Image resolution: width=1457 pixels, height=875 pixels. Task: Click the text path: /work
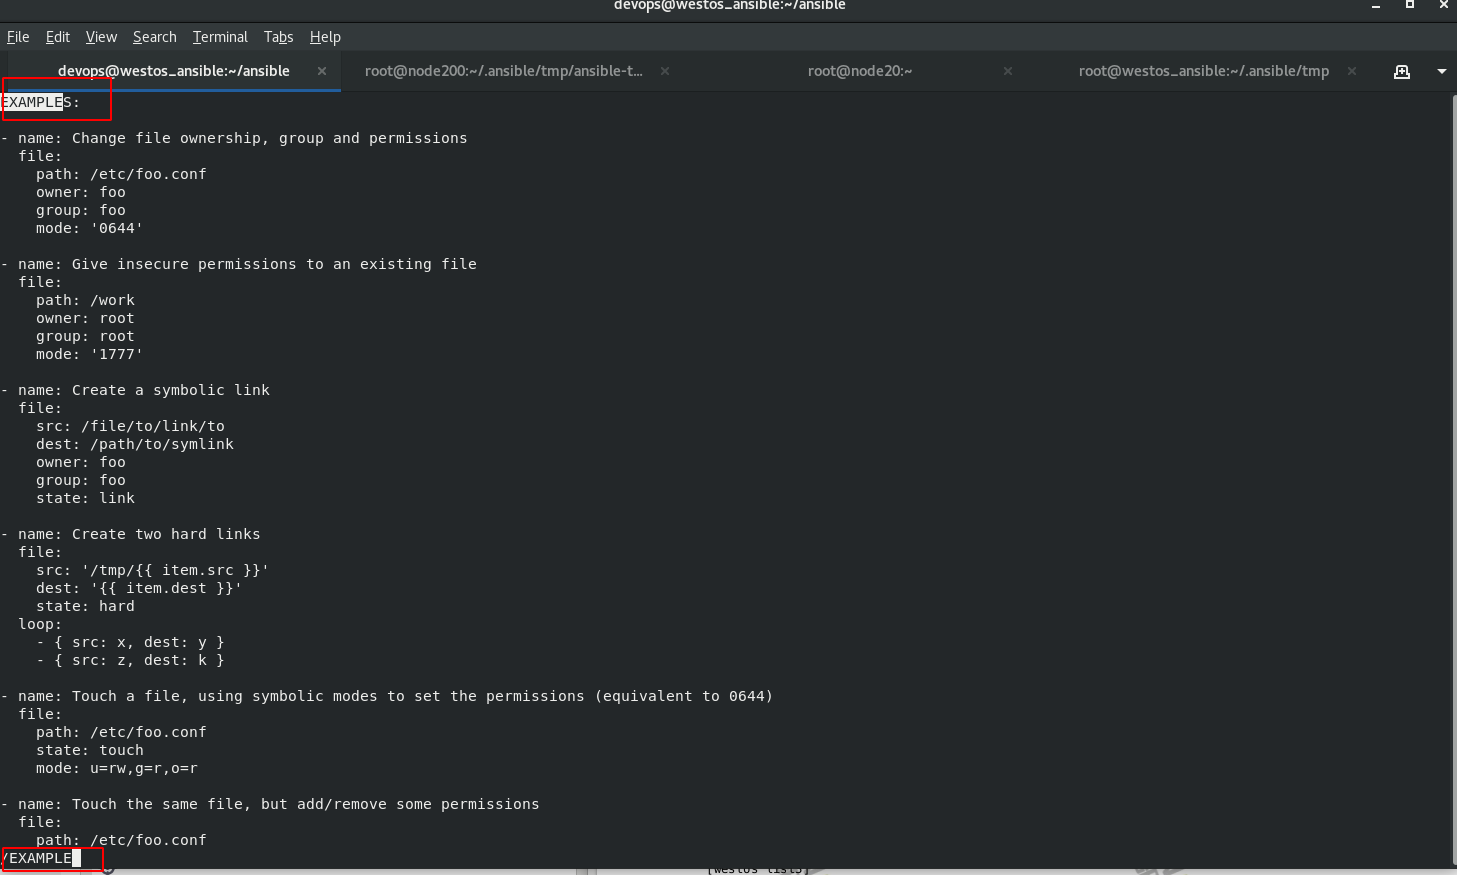(85, 300)
